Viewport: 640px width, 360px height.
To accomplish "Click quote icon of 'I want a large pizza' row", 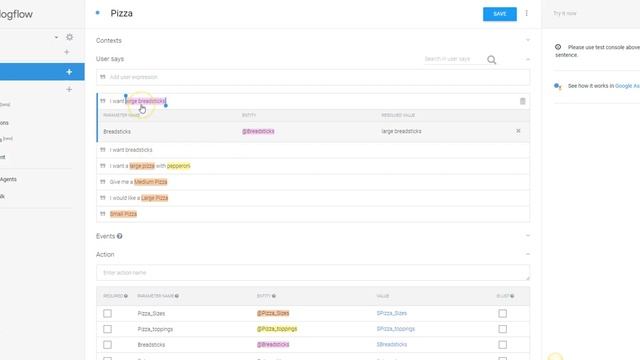I will tap(103, 166).
